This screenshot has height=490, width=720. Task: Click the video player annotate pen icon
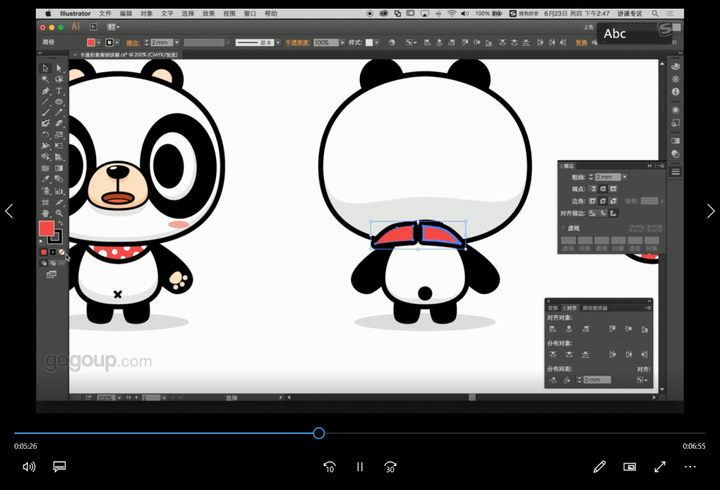click(599, 467)
